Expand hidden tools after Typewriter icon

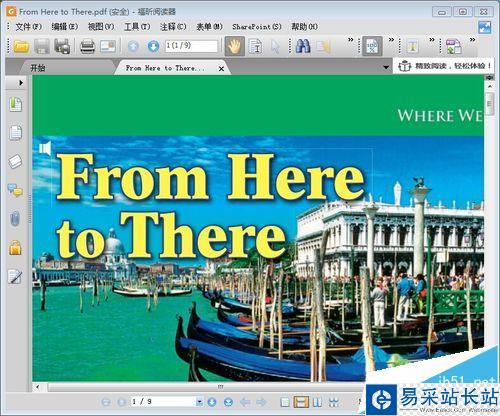tap(432, 40)
